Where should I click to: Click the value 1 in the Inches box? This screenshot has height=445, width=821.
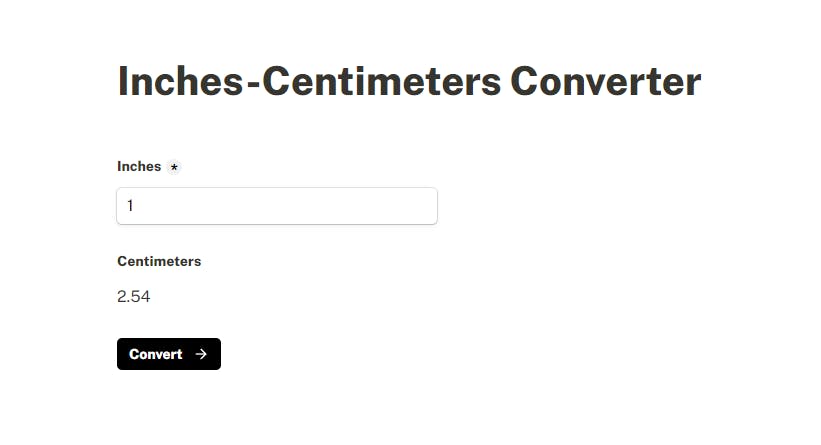click(x=130, y=206)
